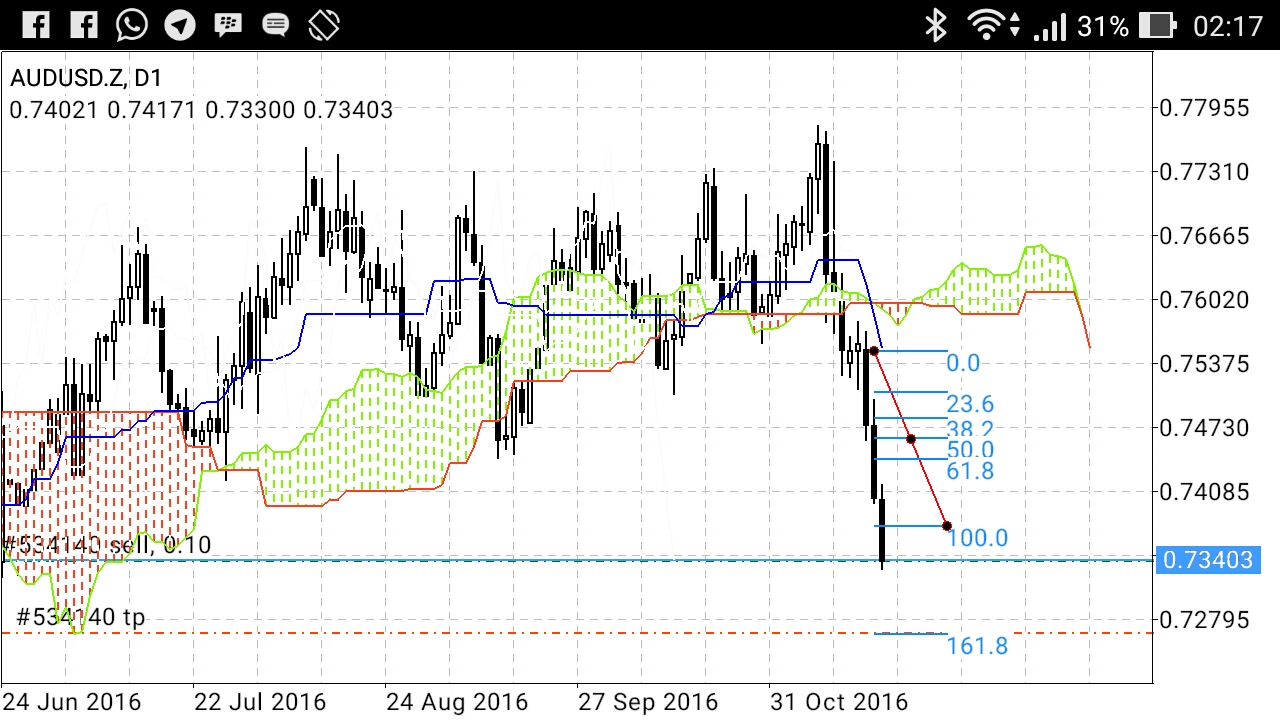
Task: Tap the 02:17 clock
Action: tap(1229, 26)
